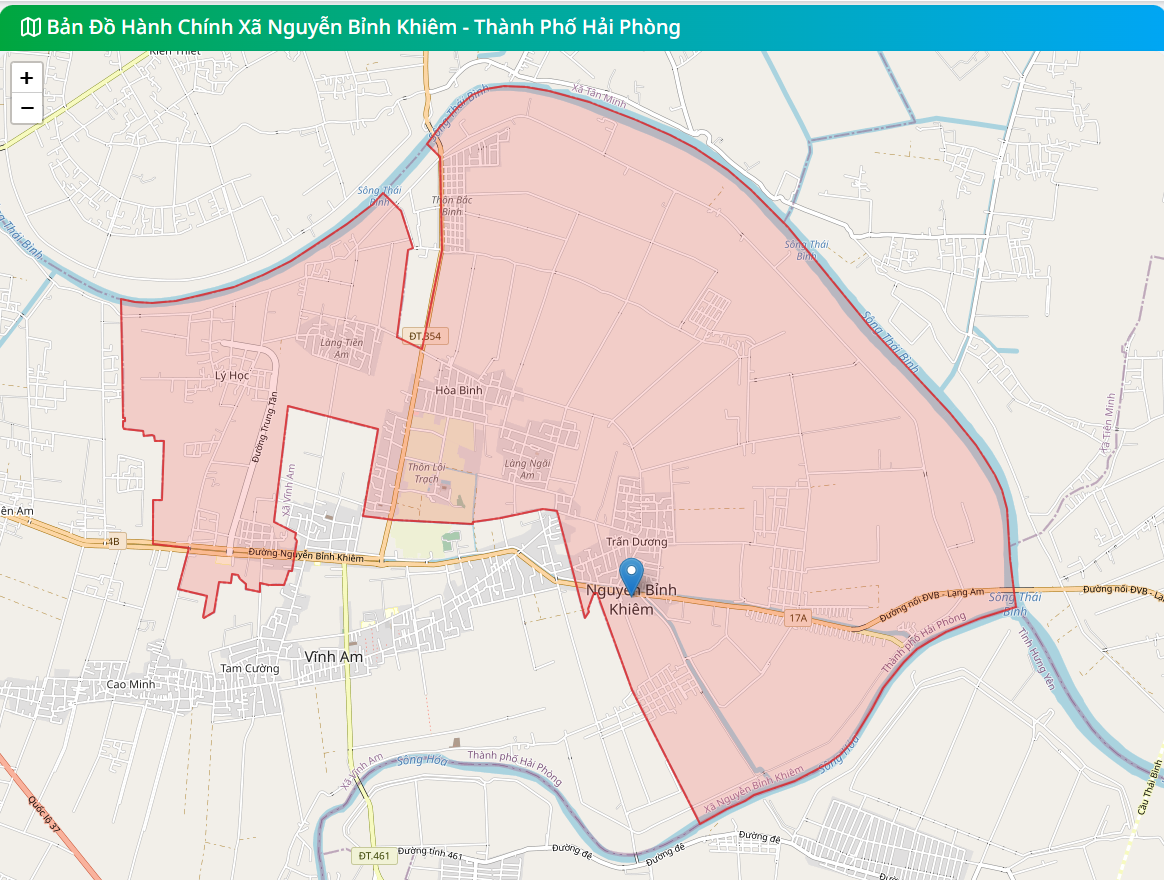Click the zoom out minus button
This screenshot has height=880, width=1164.
[27, 108]
